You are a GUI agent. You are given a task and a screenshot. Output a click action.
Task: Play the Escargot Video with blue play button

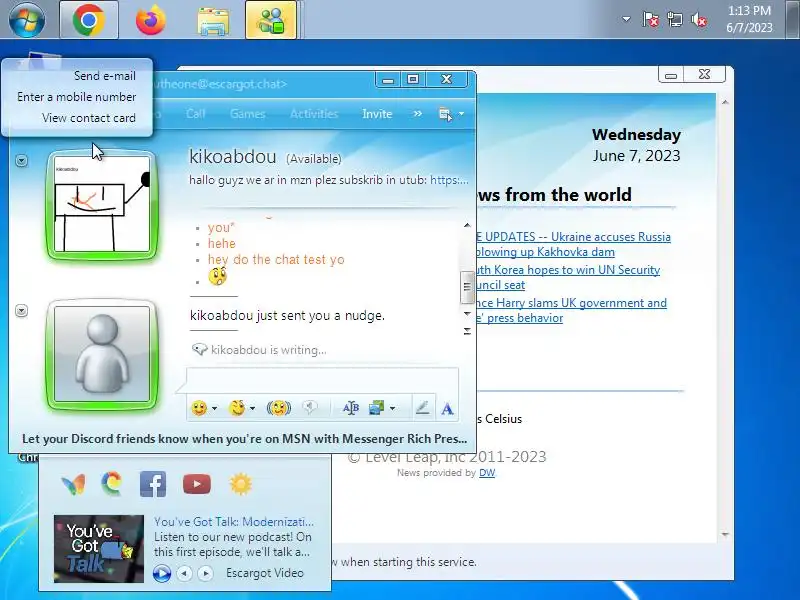tap(162, 573)
